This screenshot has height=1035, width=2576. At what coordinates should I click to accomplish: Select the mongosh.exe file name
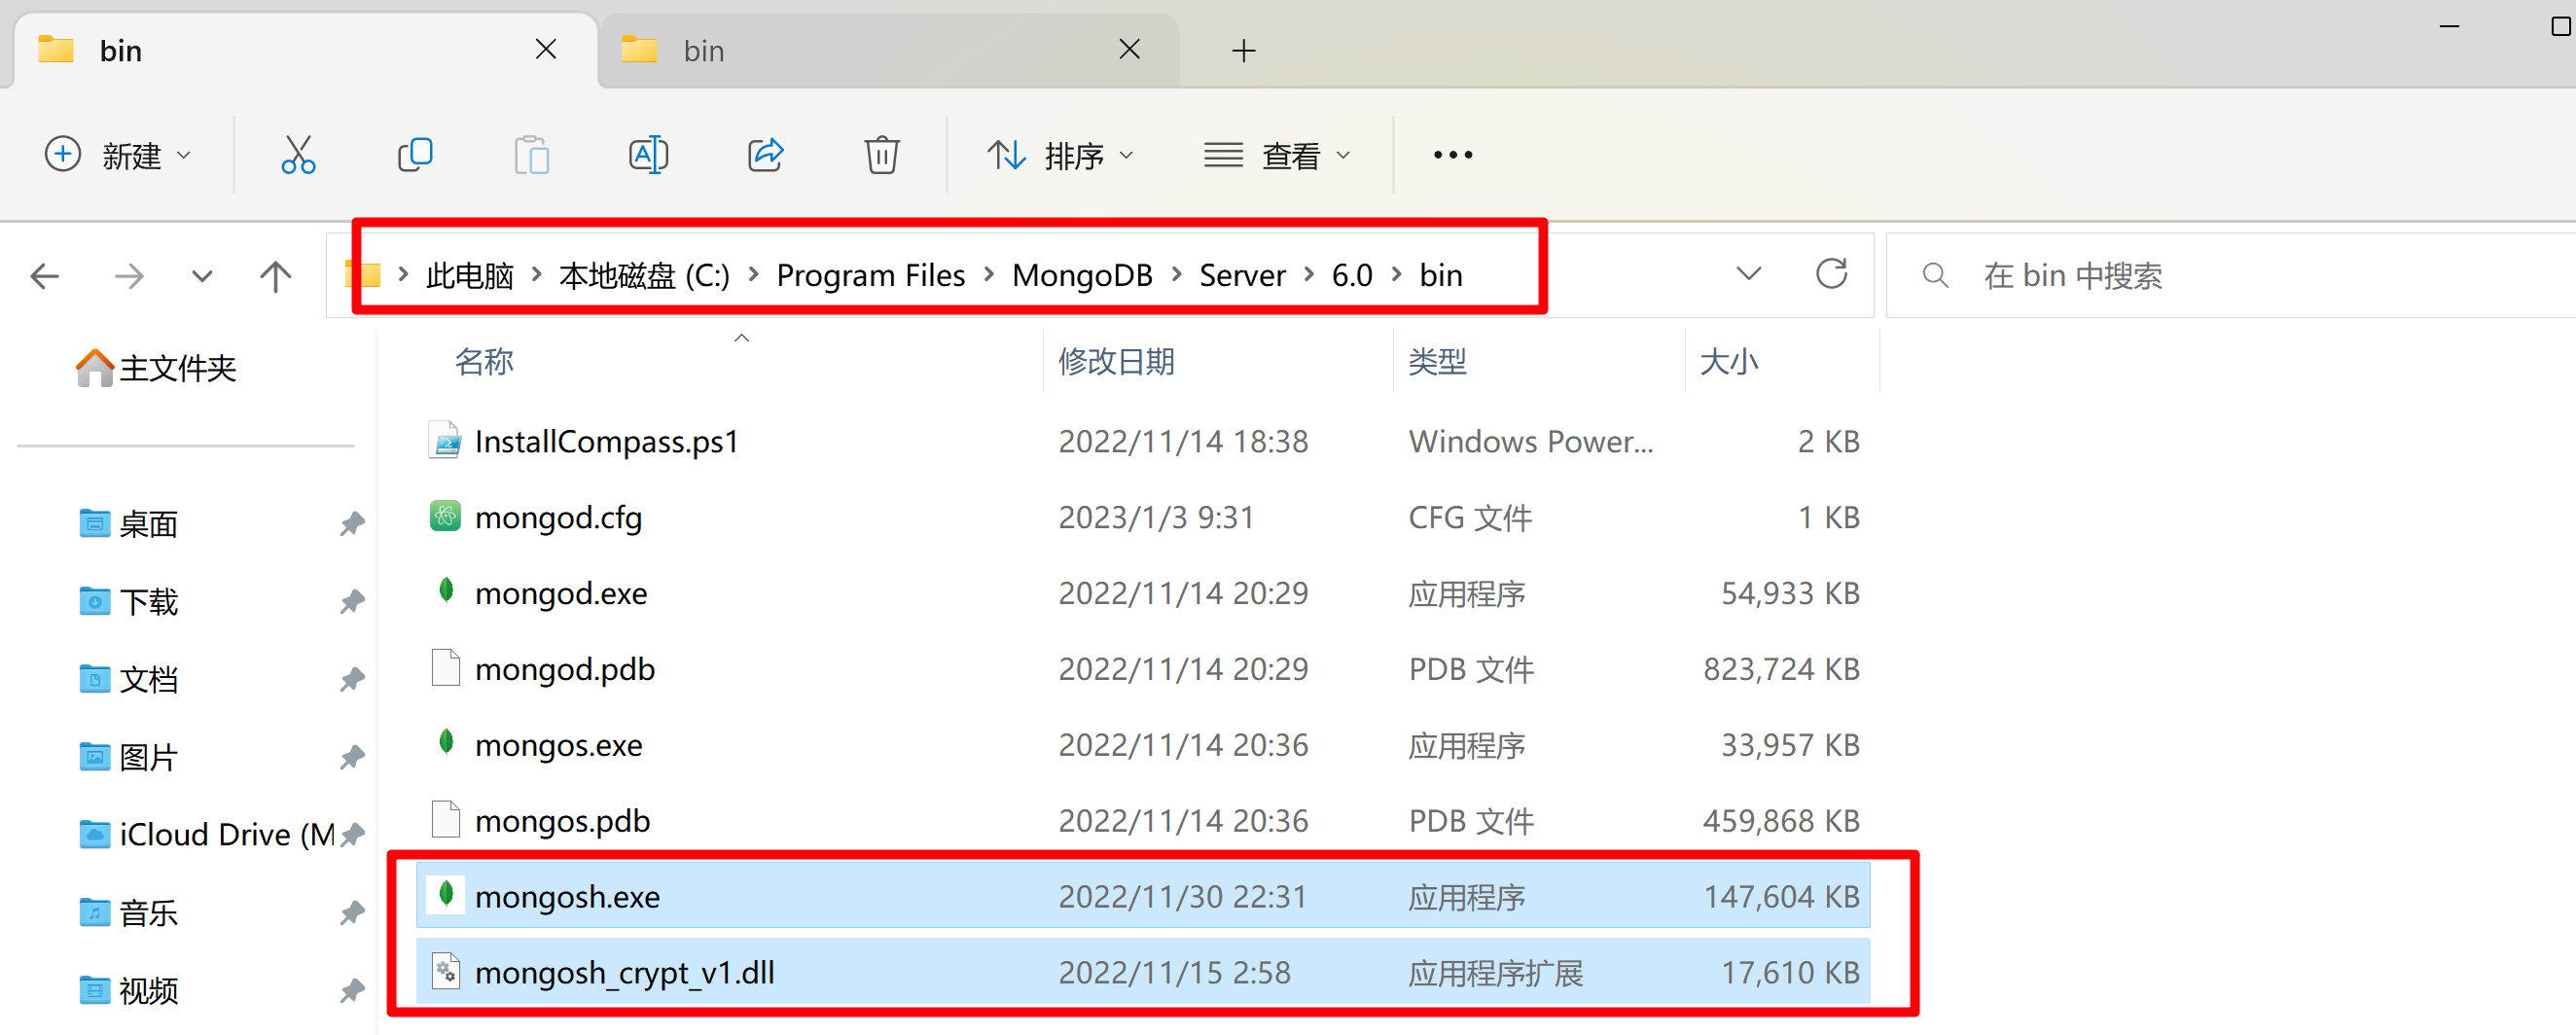[567, 896]
